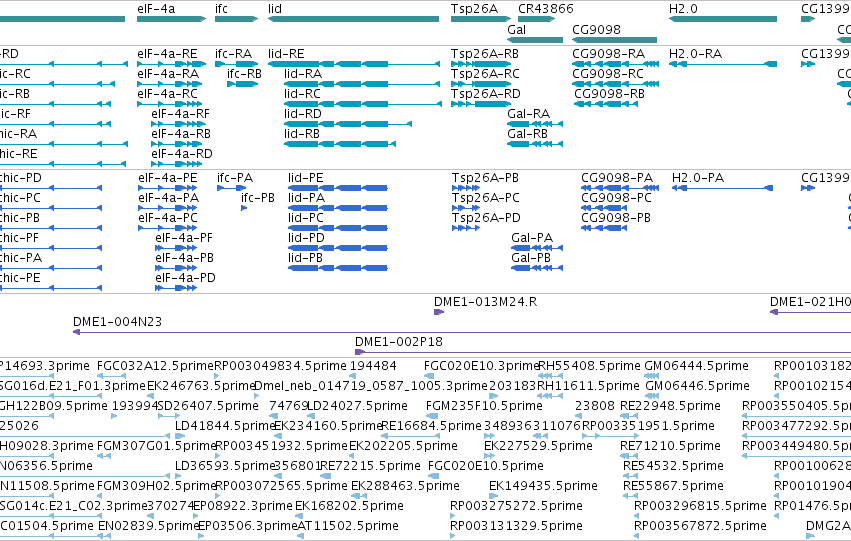
Task: Select transcript eIF-4a-RA
Action: (x=169, y=84)
